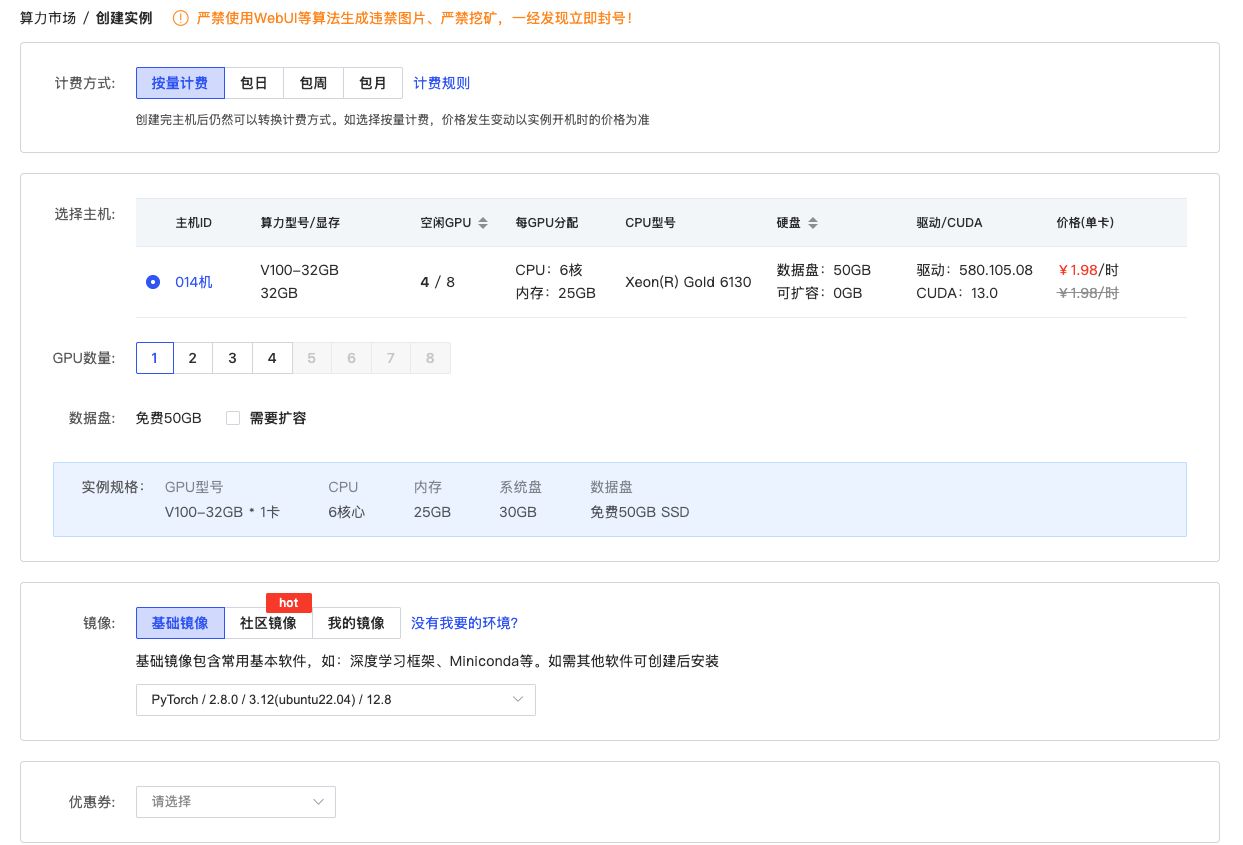Click the struck-through ¥1.98/时 original price
This screenshot has height=845, width=1243.
point(1087,293)
